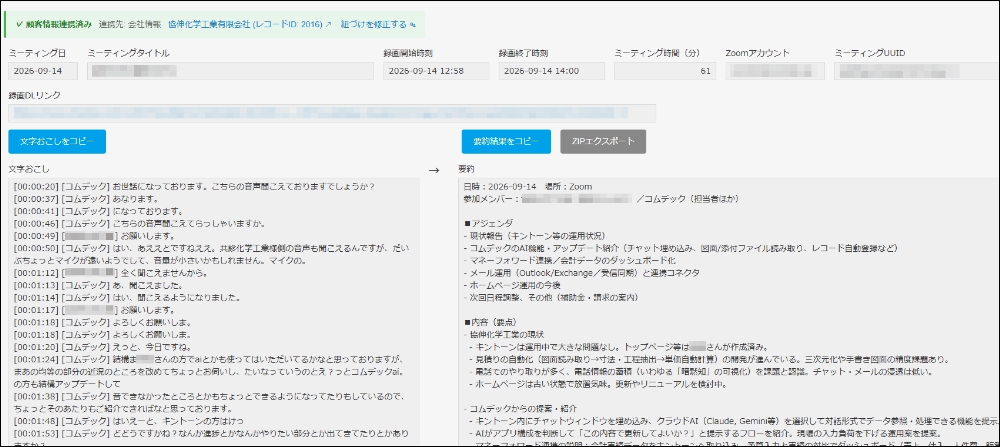This screenshot has height=447, width=1000.
Task: Click the 要約結果をコピー button
Action: click(506, 142)
